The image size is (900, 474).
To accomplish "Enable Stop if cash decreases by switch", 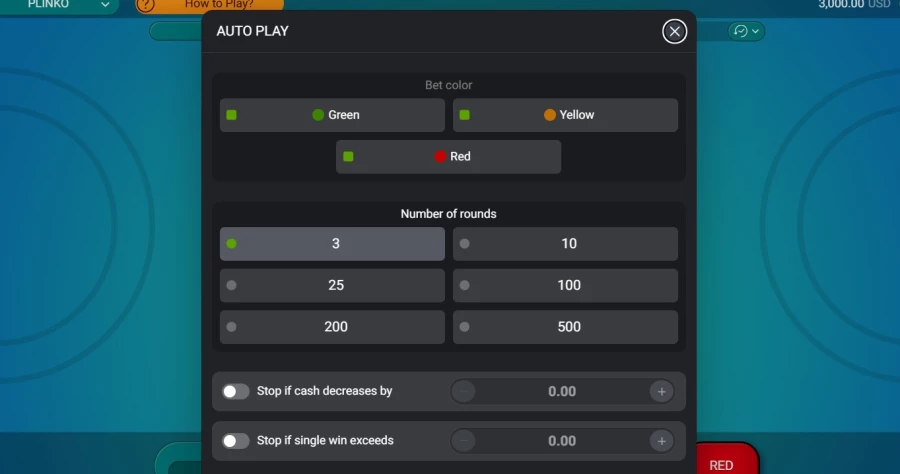I will pos(235,391).
